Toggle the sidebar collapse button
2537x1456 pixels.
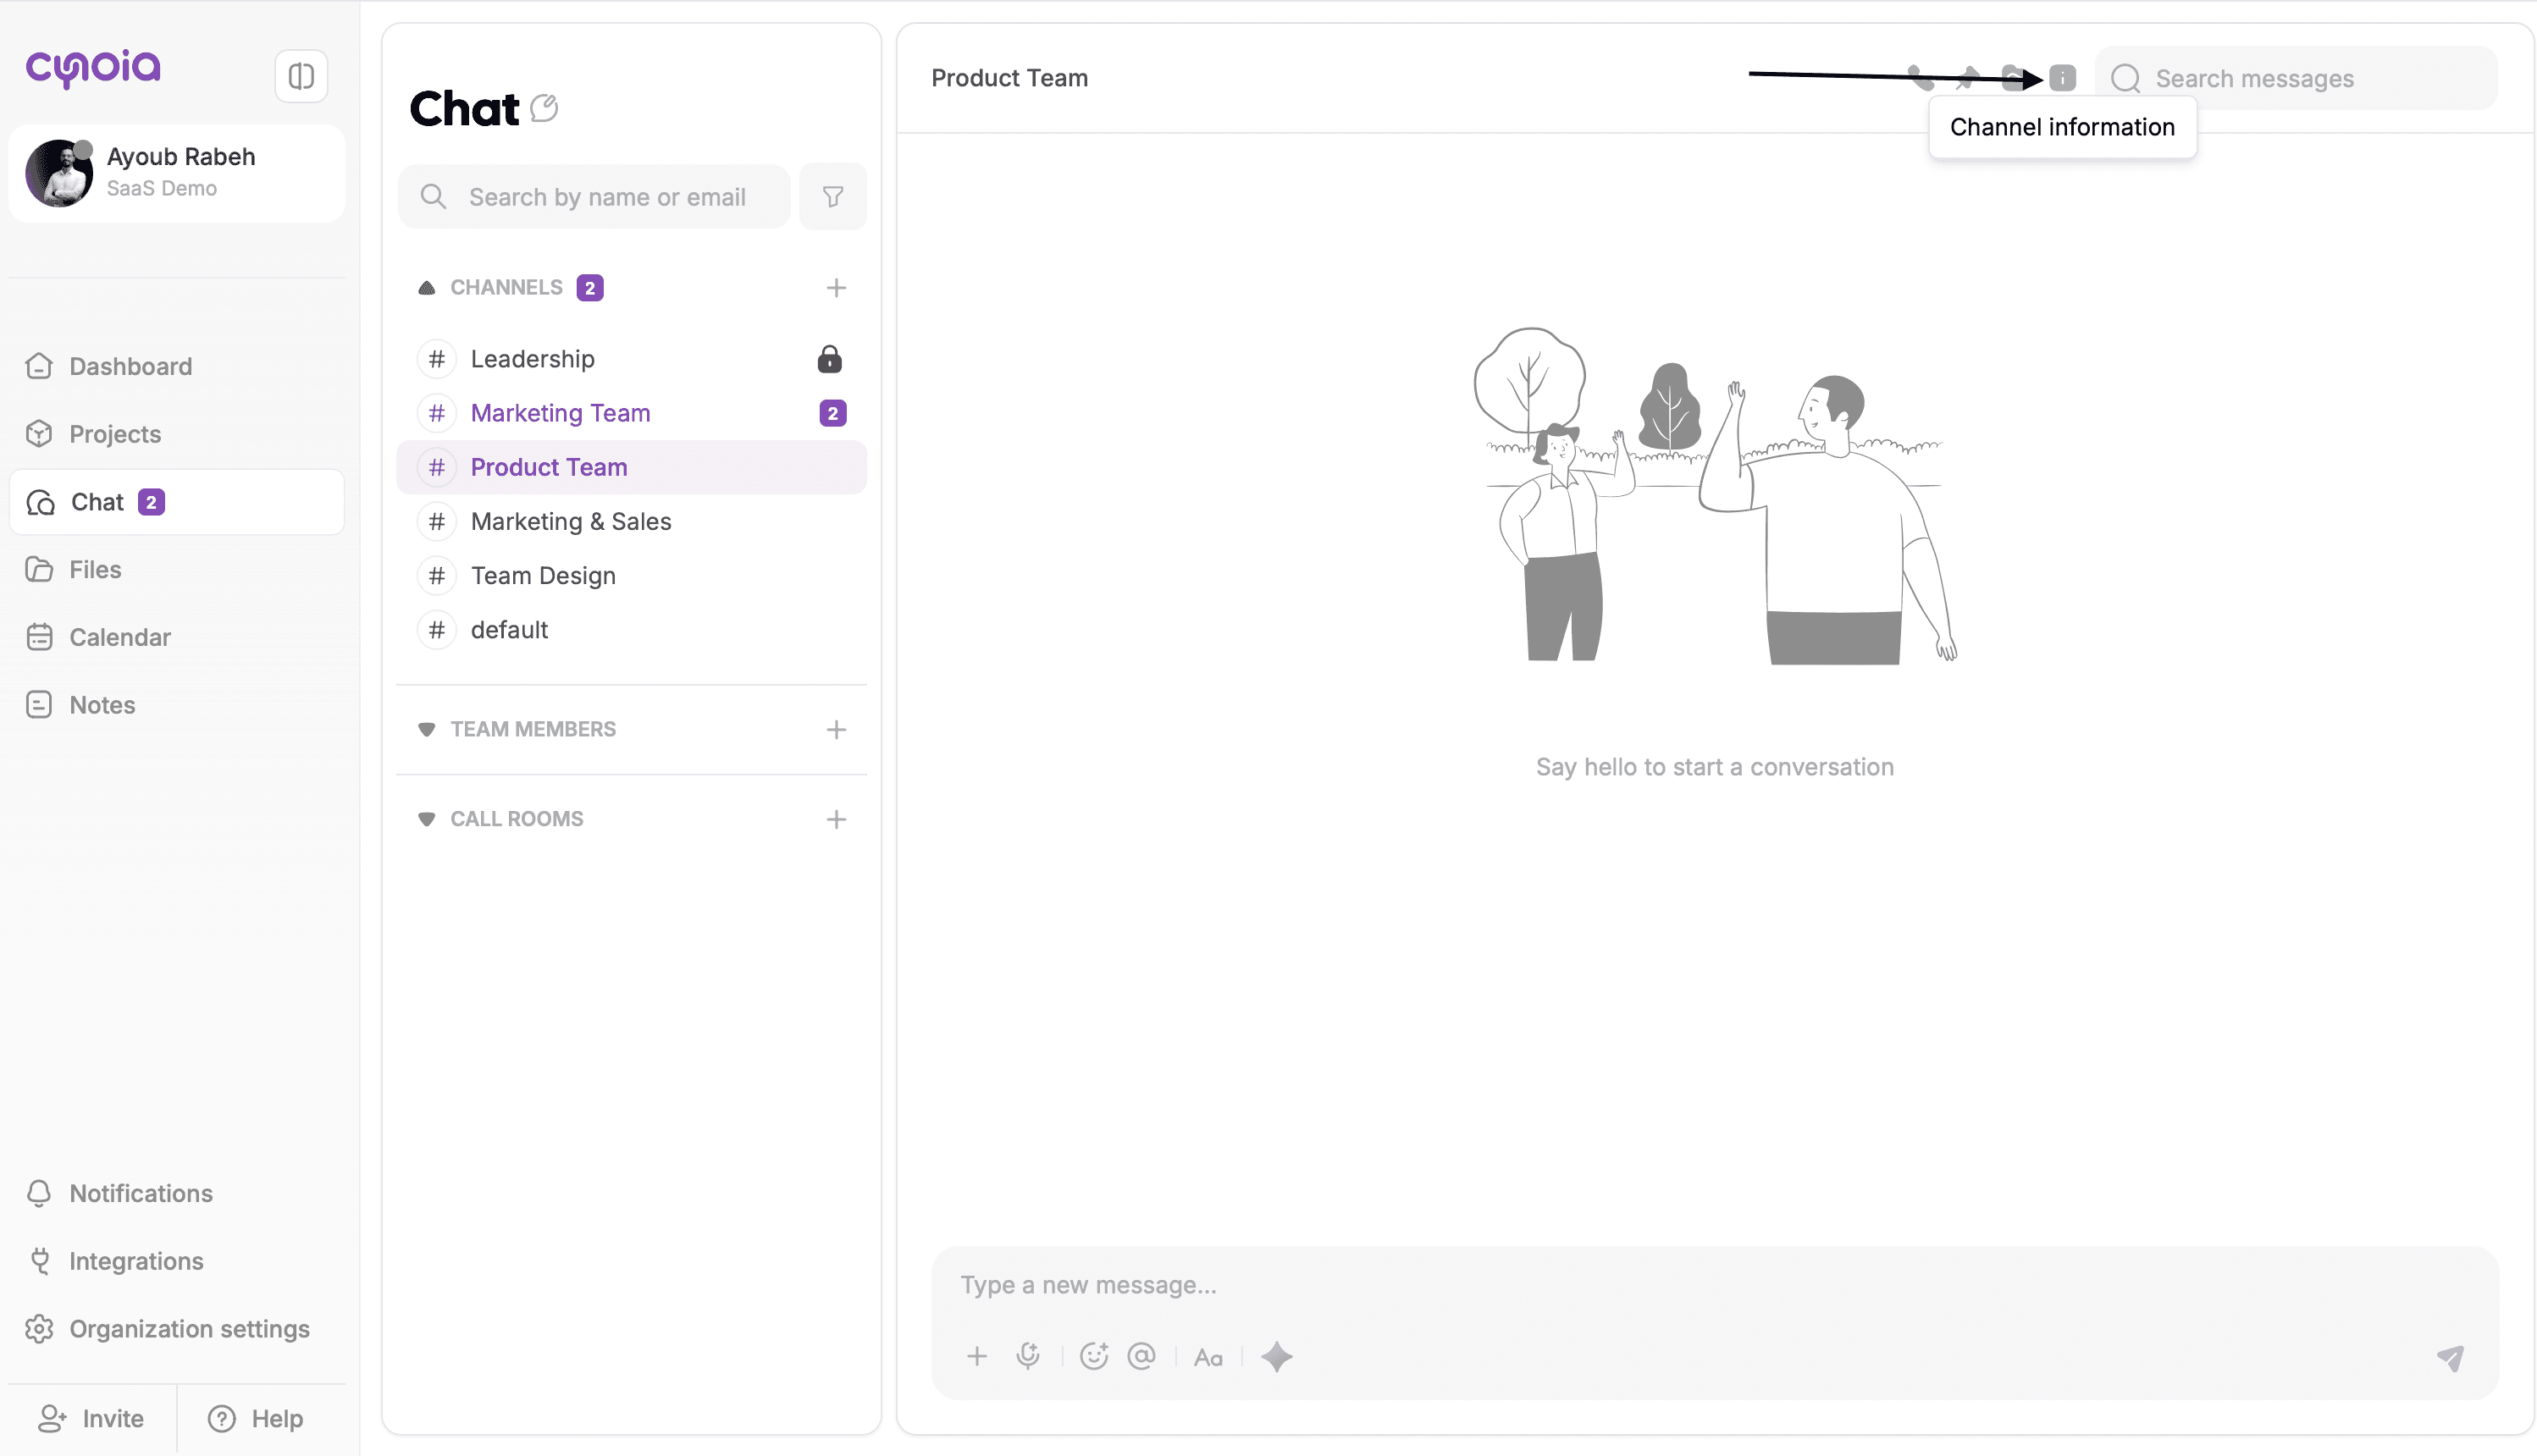point(301,76)
